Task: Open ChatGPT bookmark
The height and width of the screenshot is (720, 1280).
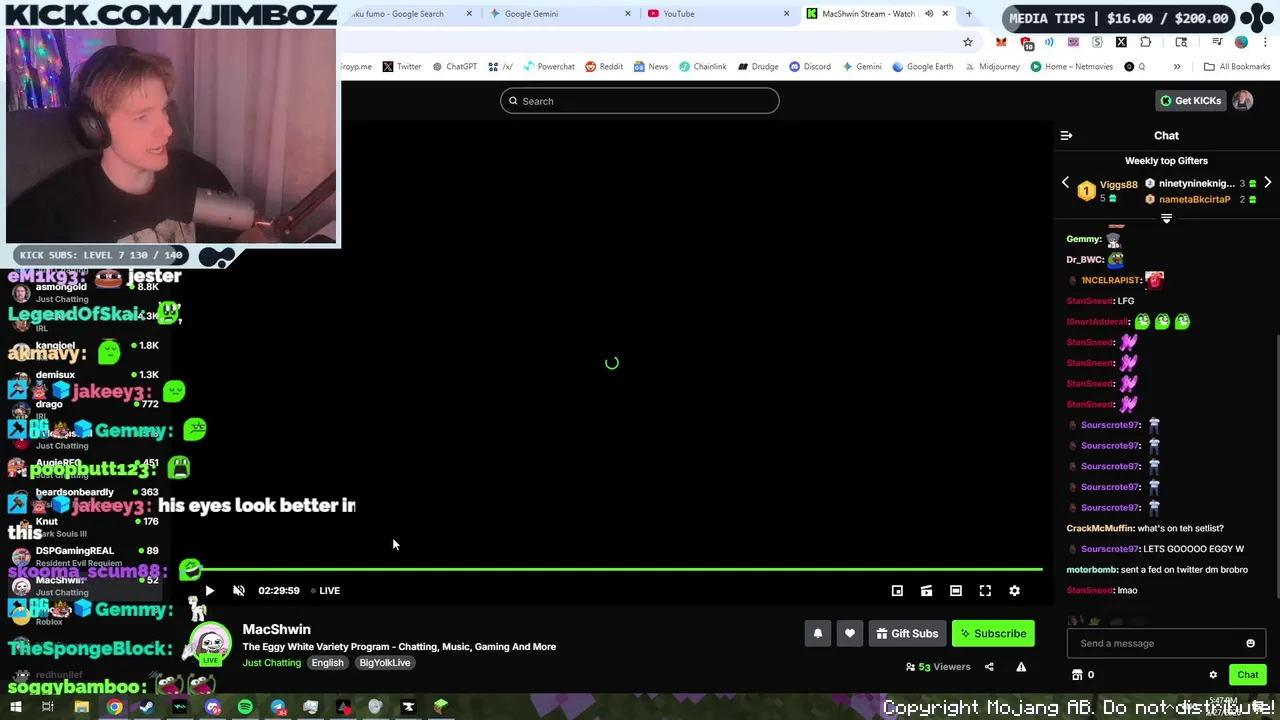Action: [454, 67]
